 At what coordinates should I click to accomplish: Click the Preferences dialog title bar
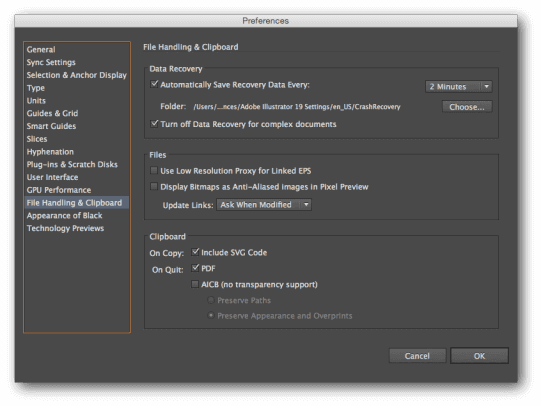(x=266, y=21)
